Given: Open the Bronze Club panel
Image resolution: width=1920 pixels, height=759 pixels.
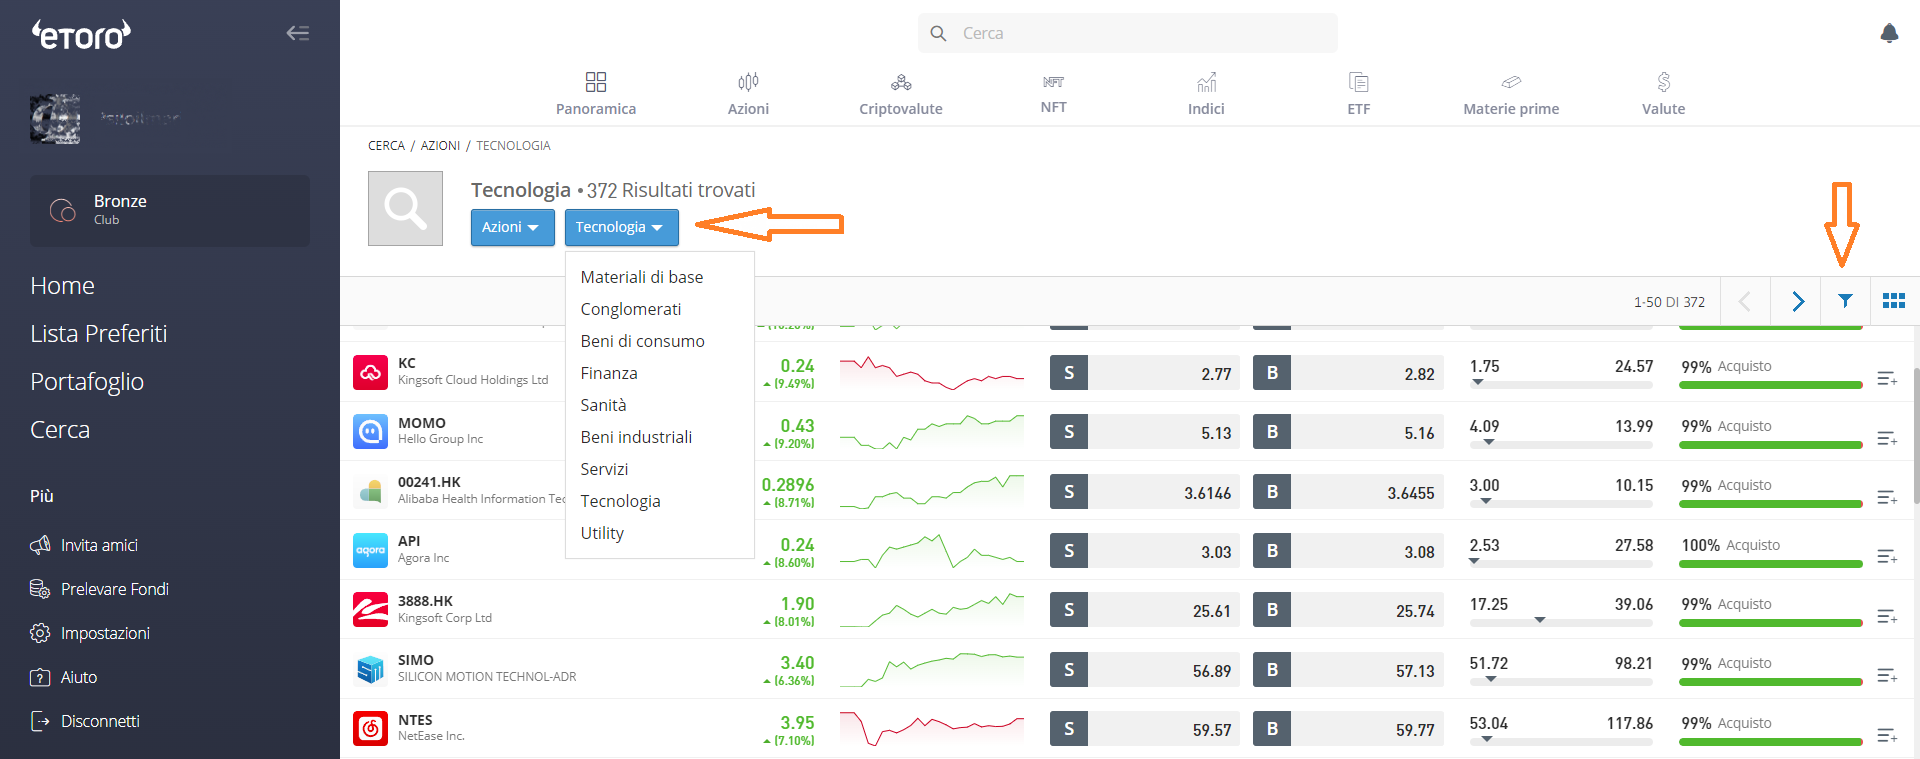Looking at the screenshot, I should coord(170,210).
